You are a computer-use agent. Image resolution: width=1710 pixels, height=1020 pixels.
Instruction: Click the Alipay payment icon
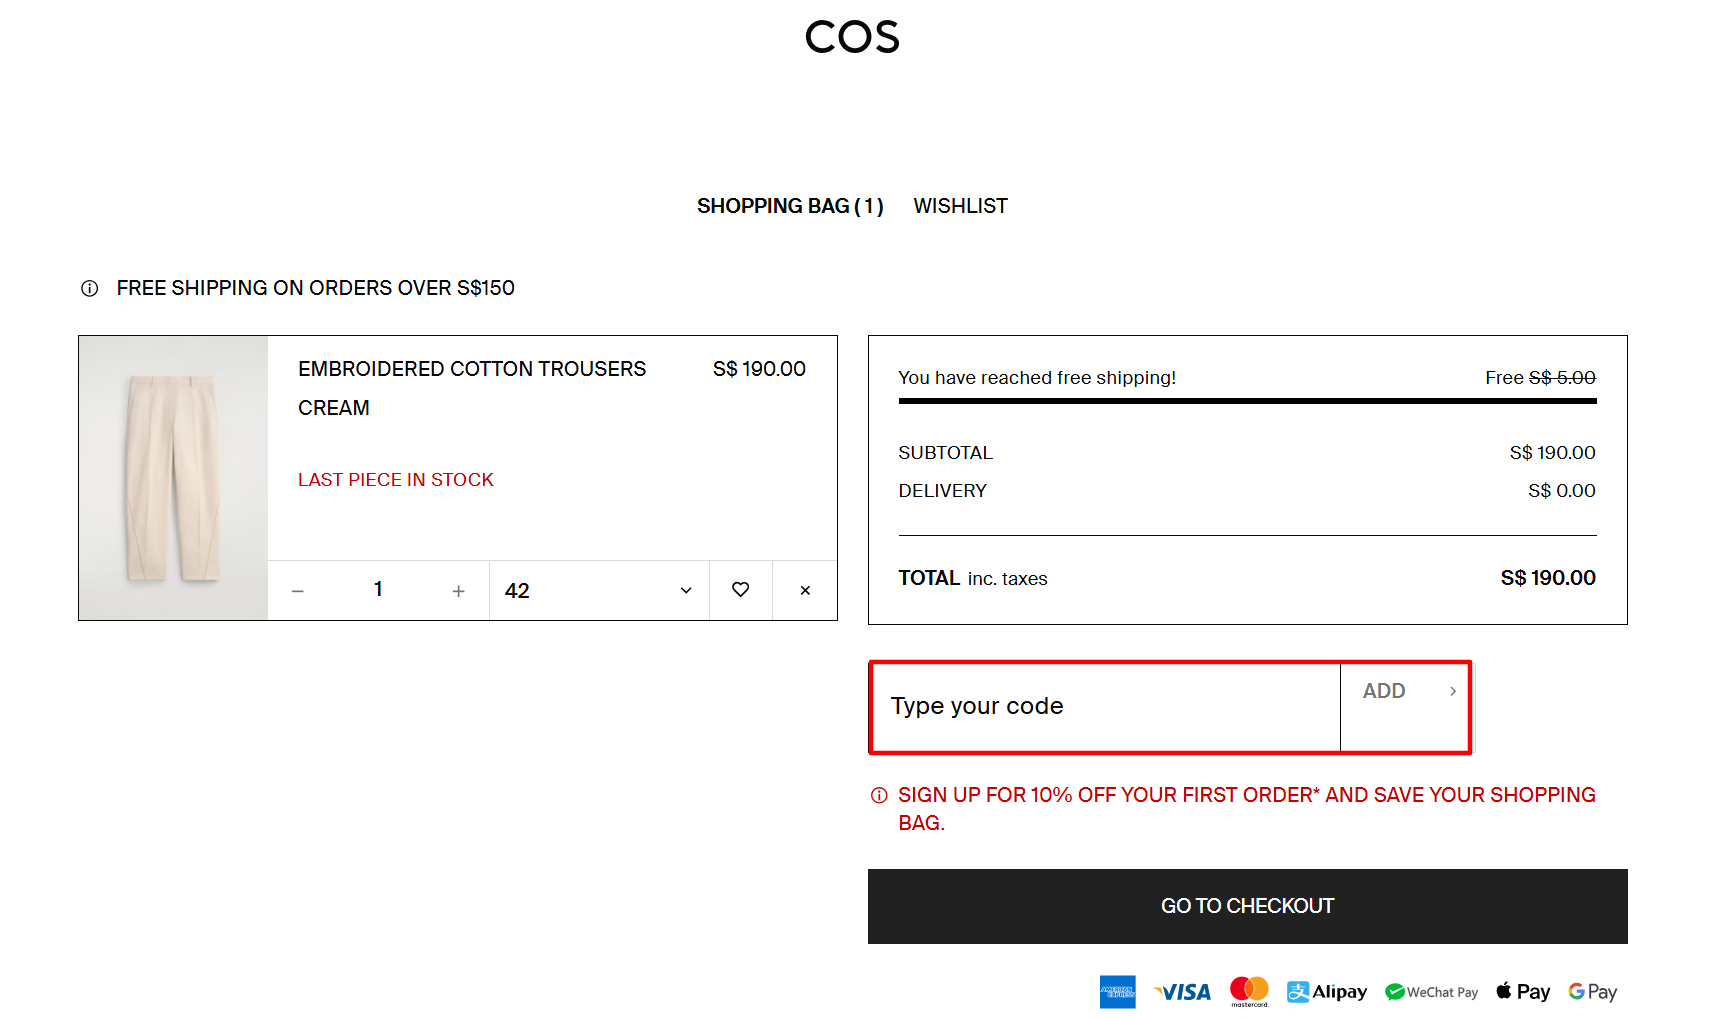(1327, 991)
